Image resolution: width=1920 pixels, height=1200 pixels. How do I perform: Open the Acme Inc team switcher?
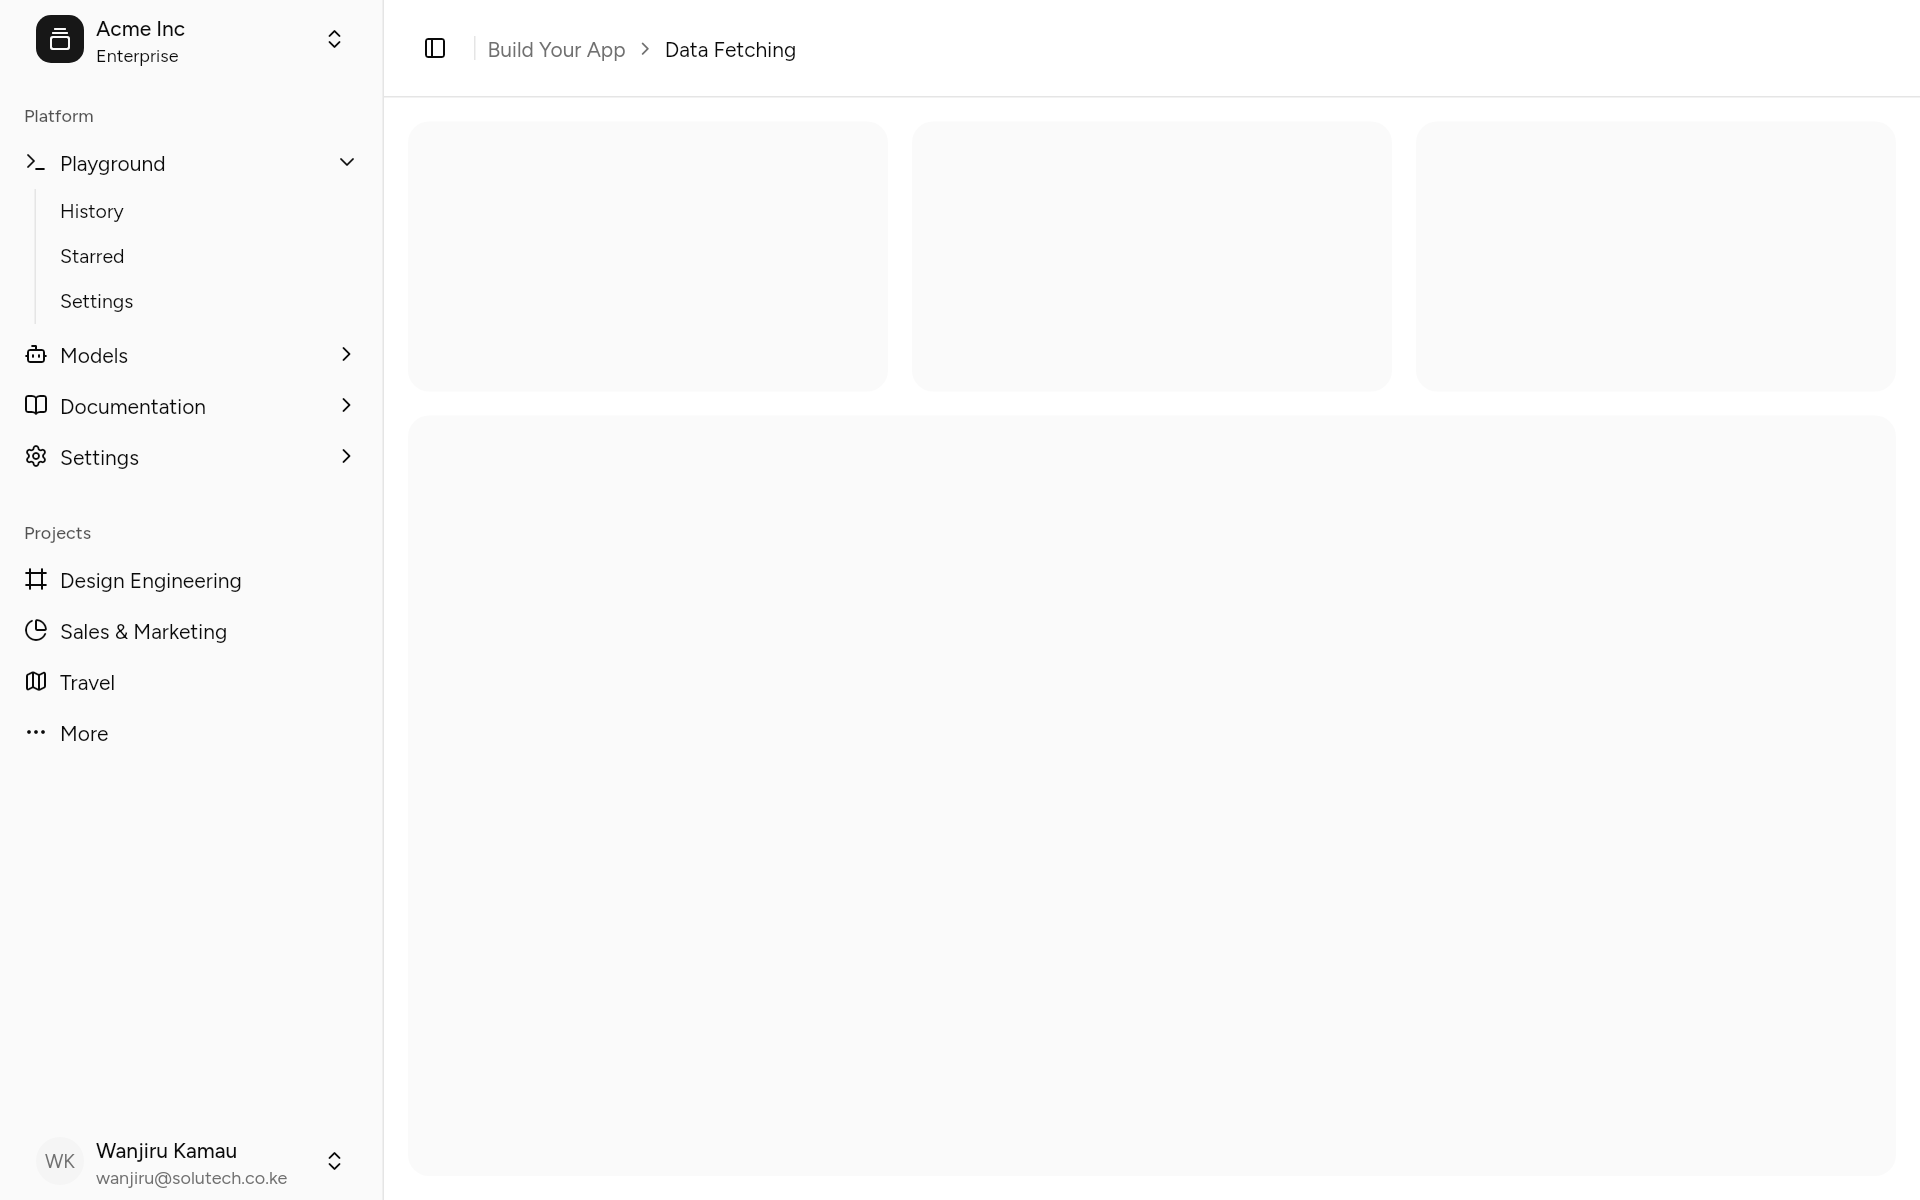191,40
